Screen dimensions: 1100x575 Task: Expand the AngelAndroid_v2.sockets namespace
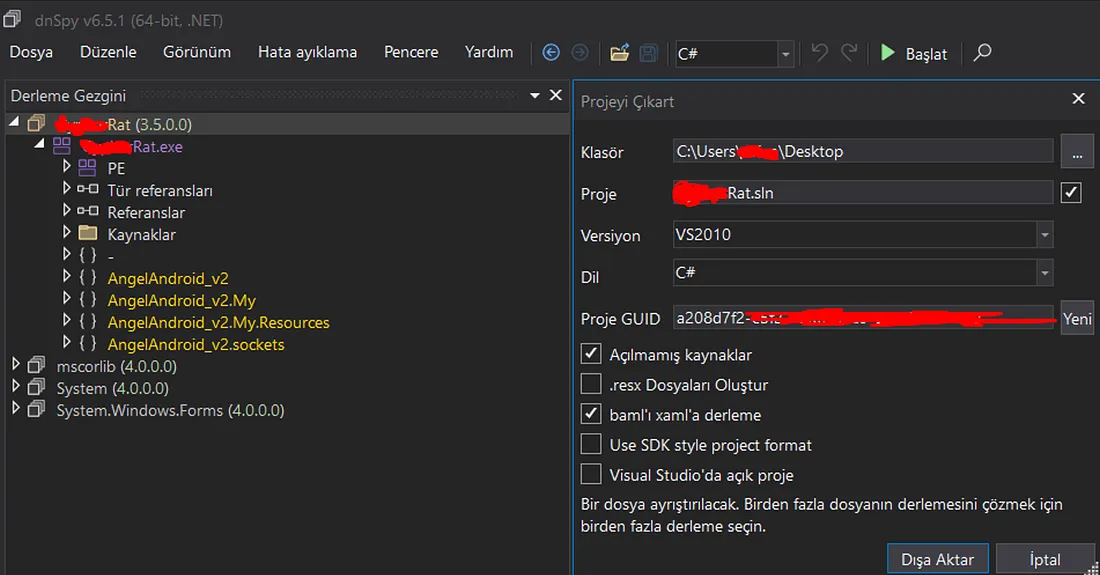pyautogui.click(x=67, y=342)
